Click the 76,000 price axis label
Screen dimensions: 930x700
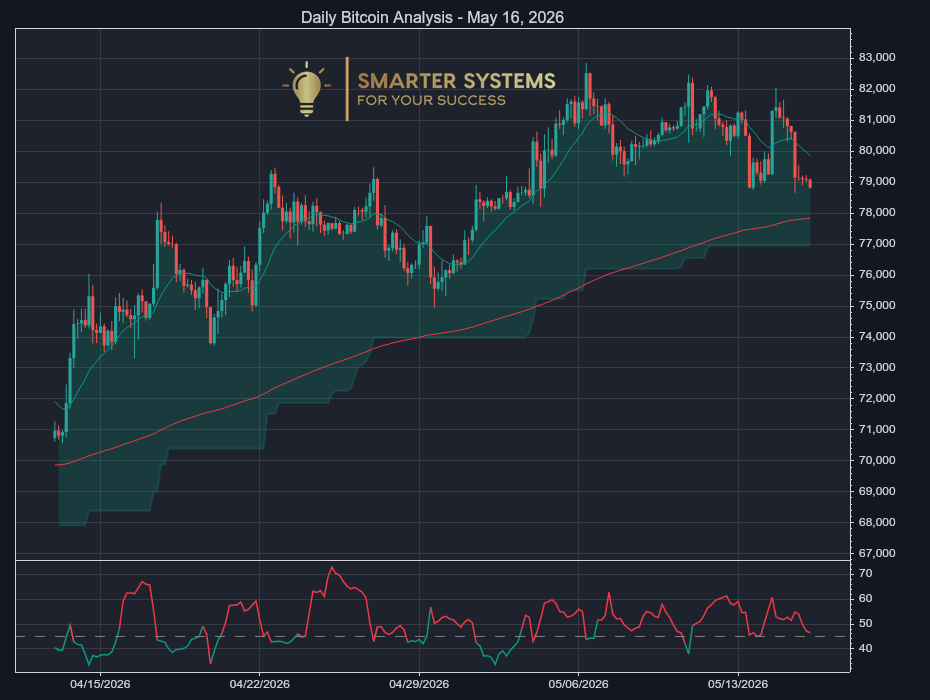[x=877, y=274]
